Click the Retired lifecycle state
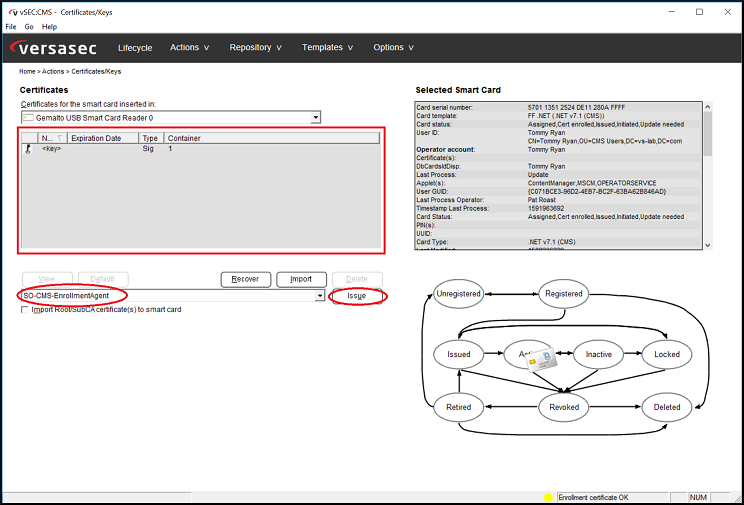This screenshot has height=505, width=744. pyautogui.click(x=458, y=407)
